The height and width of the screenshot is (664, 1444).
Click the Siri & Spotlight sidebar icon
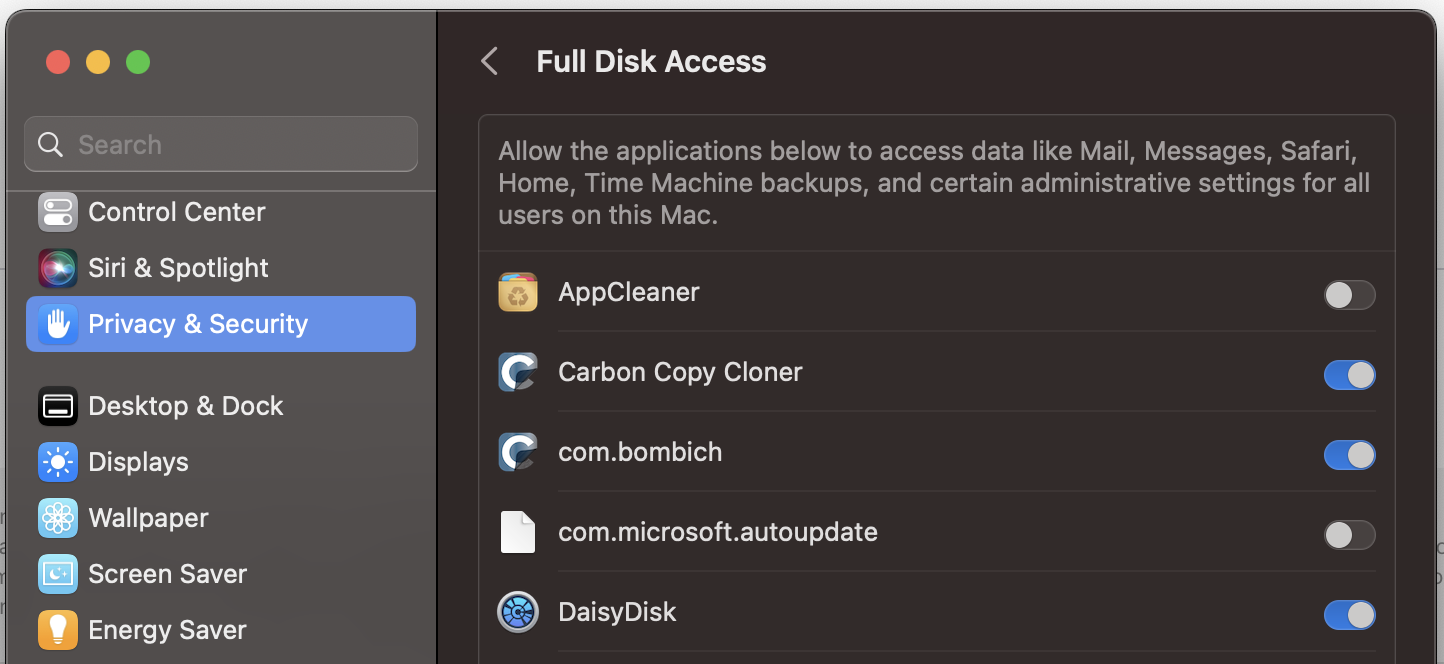(58, 268)
